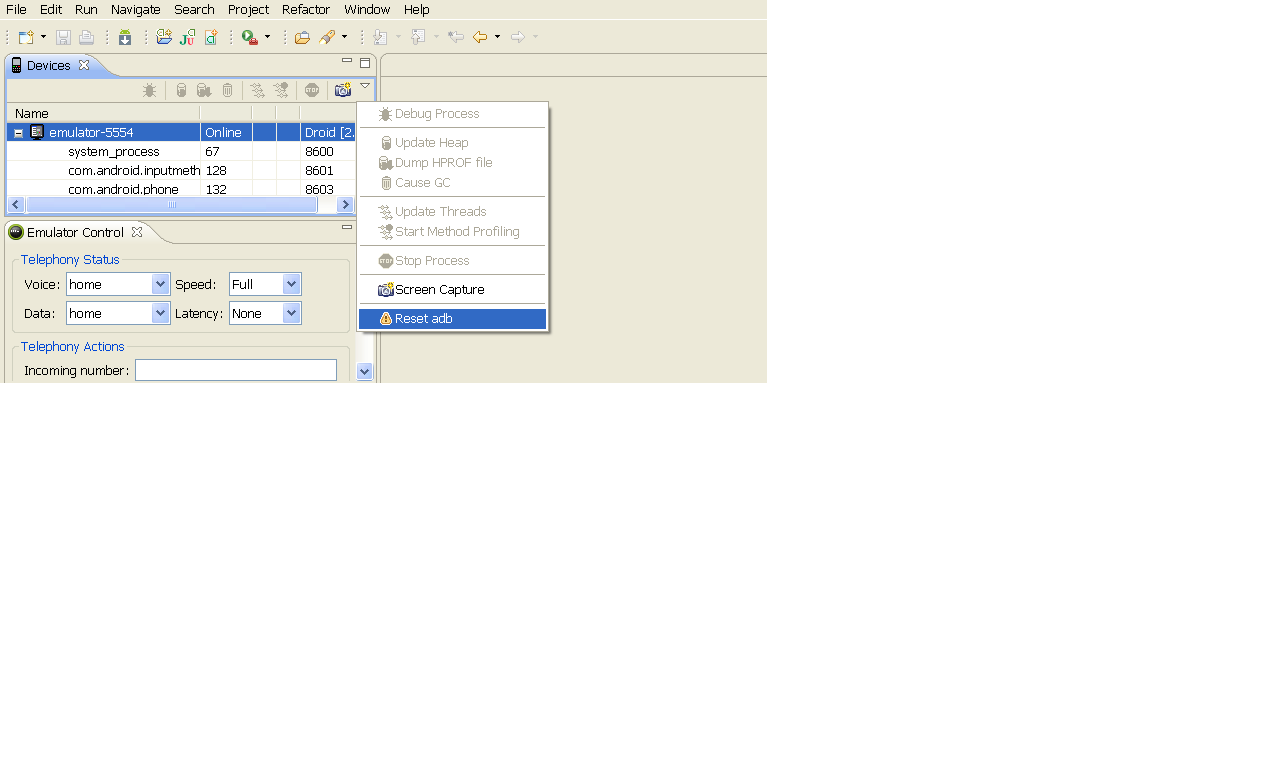Click the New JUnit Test Case icon
1280x768 pixels.
tap(187, 37)
